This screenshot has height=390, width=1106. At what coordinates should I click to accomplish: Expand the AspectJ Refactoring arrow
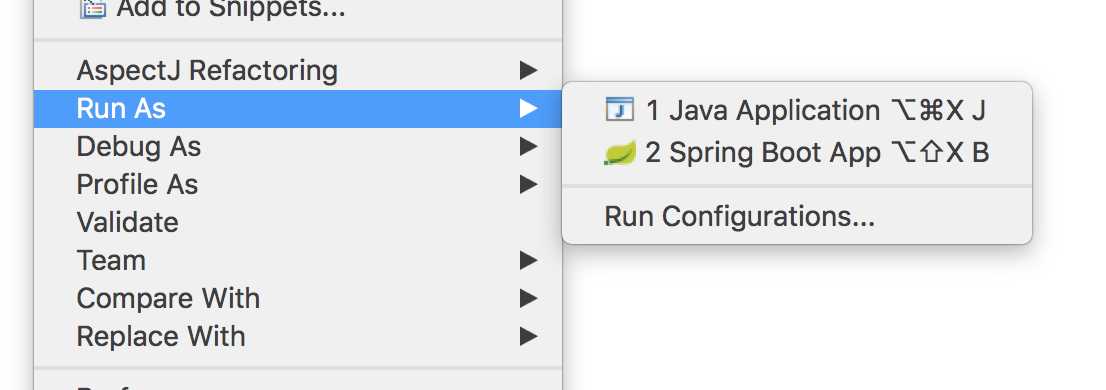tap(528, 71)
